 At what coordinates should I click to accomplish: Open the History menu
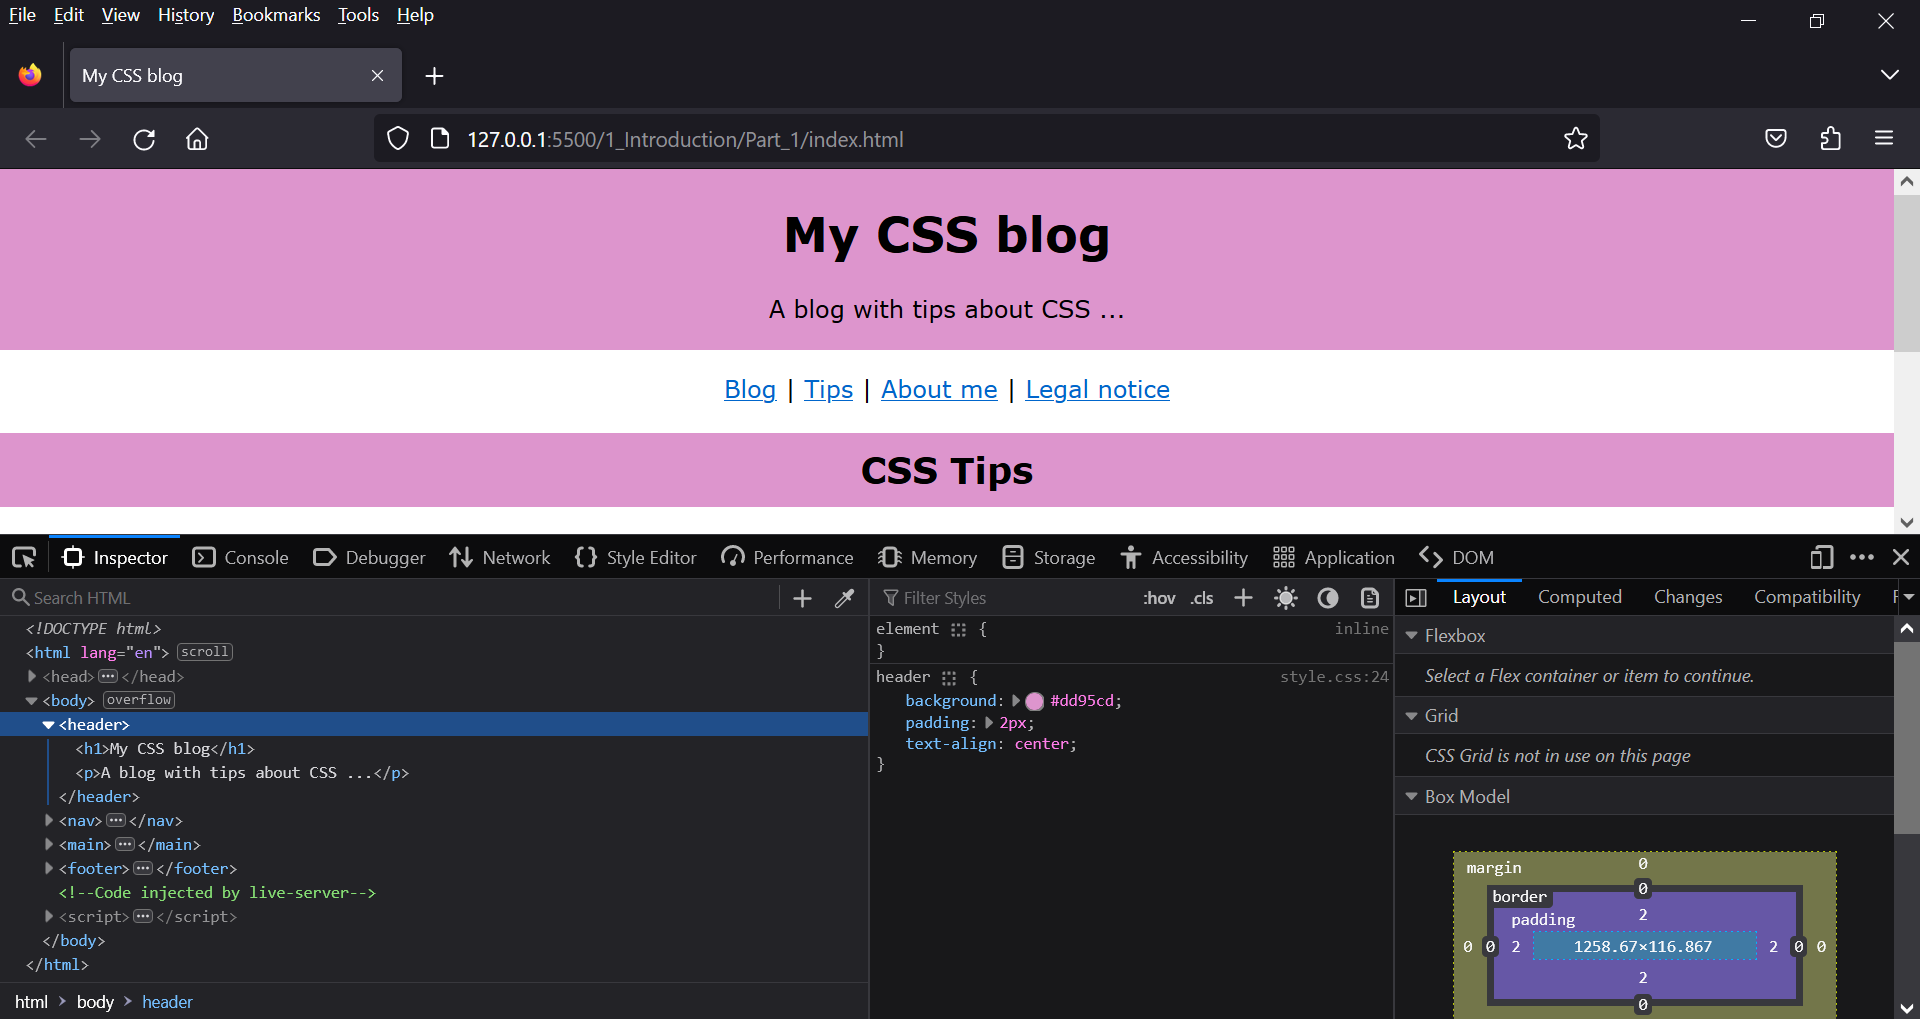[x=186, y=15]
